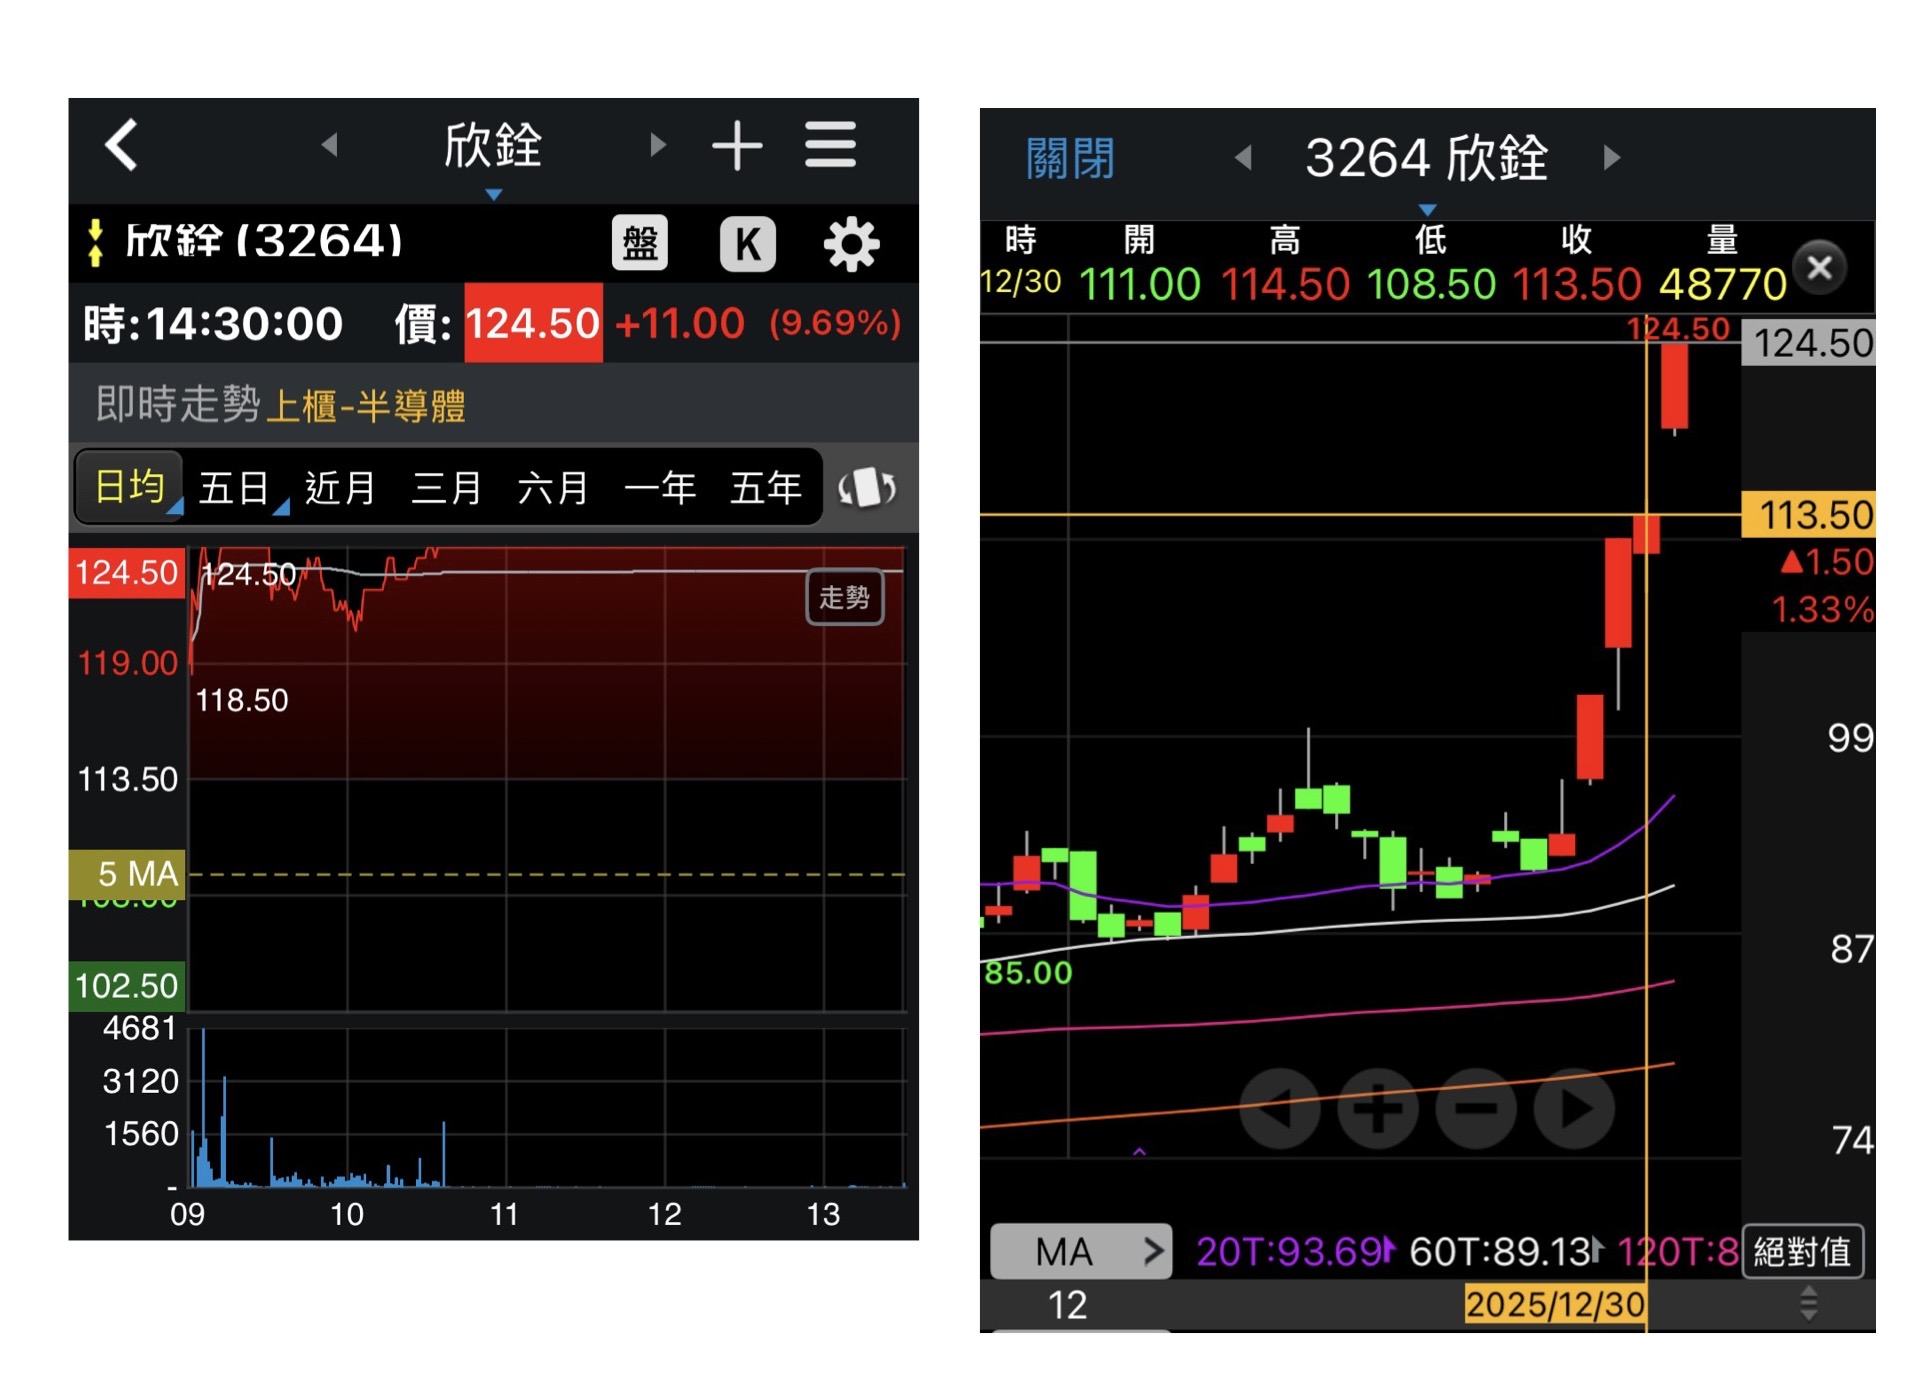Expand dropdown under 欣銓 title
The height and width of the screenshot is (1395, 1920).
[x=493, y=195]
